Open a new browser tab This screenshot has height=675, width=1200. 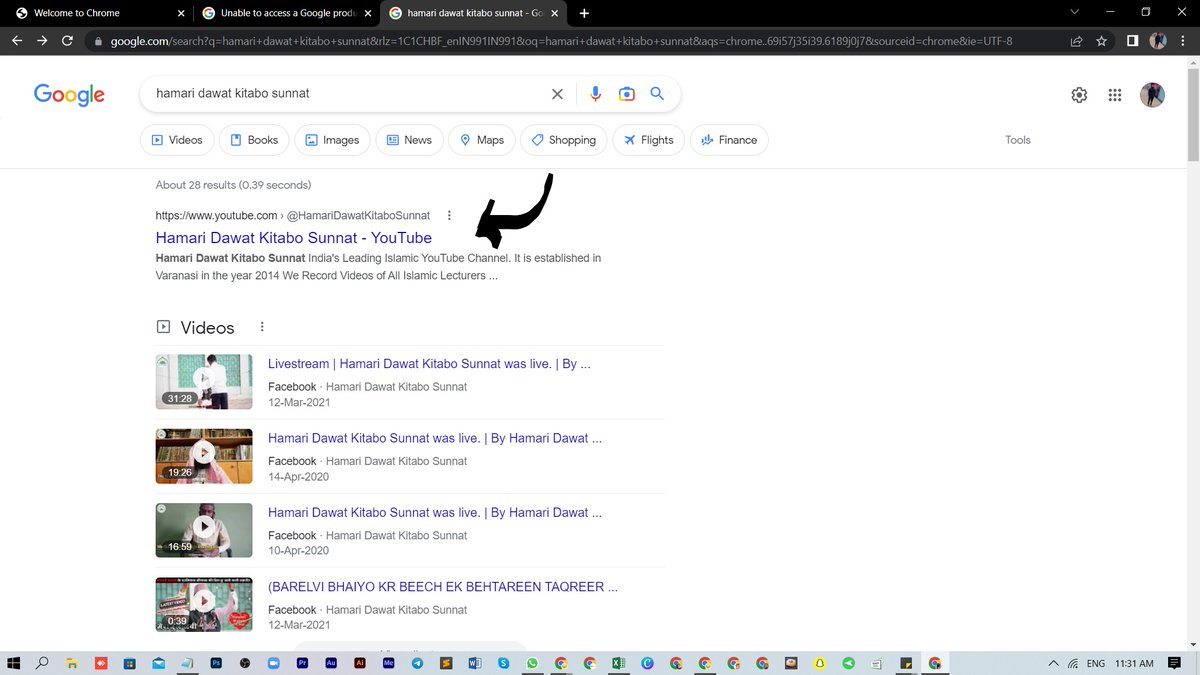[584, 13]
